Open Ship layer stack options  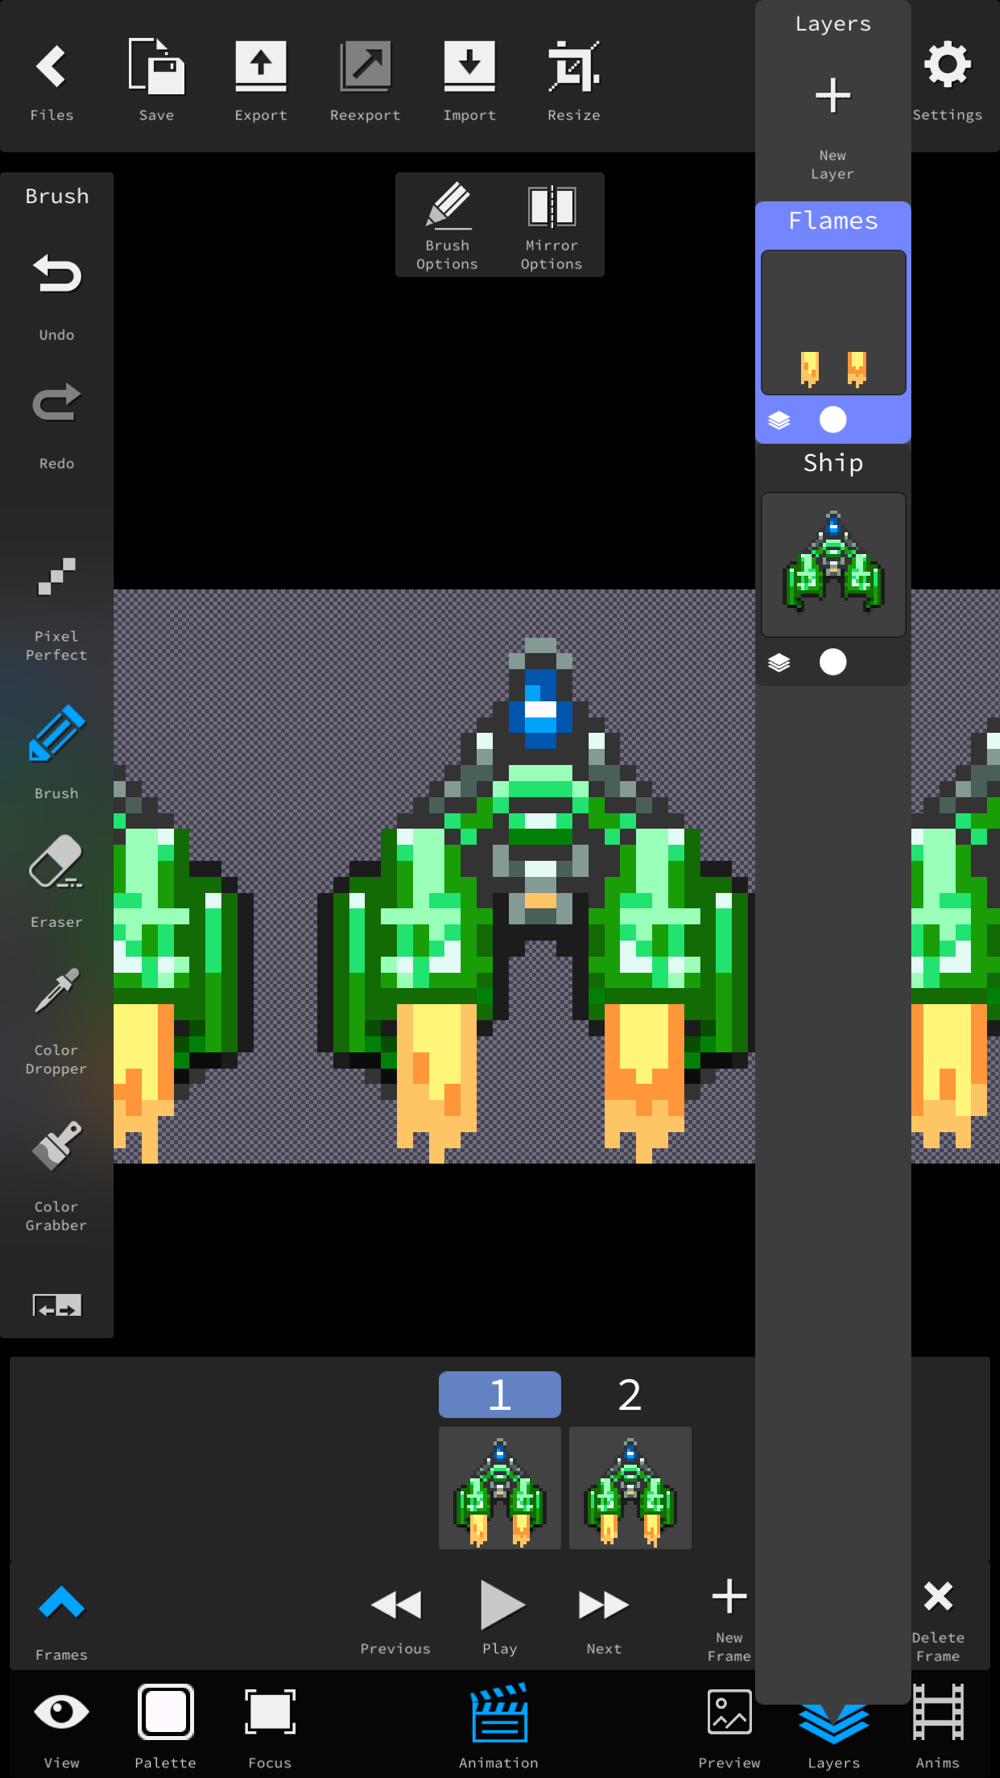(x=779, y=662)
